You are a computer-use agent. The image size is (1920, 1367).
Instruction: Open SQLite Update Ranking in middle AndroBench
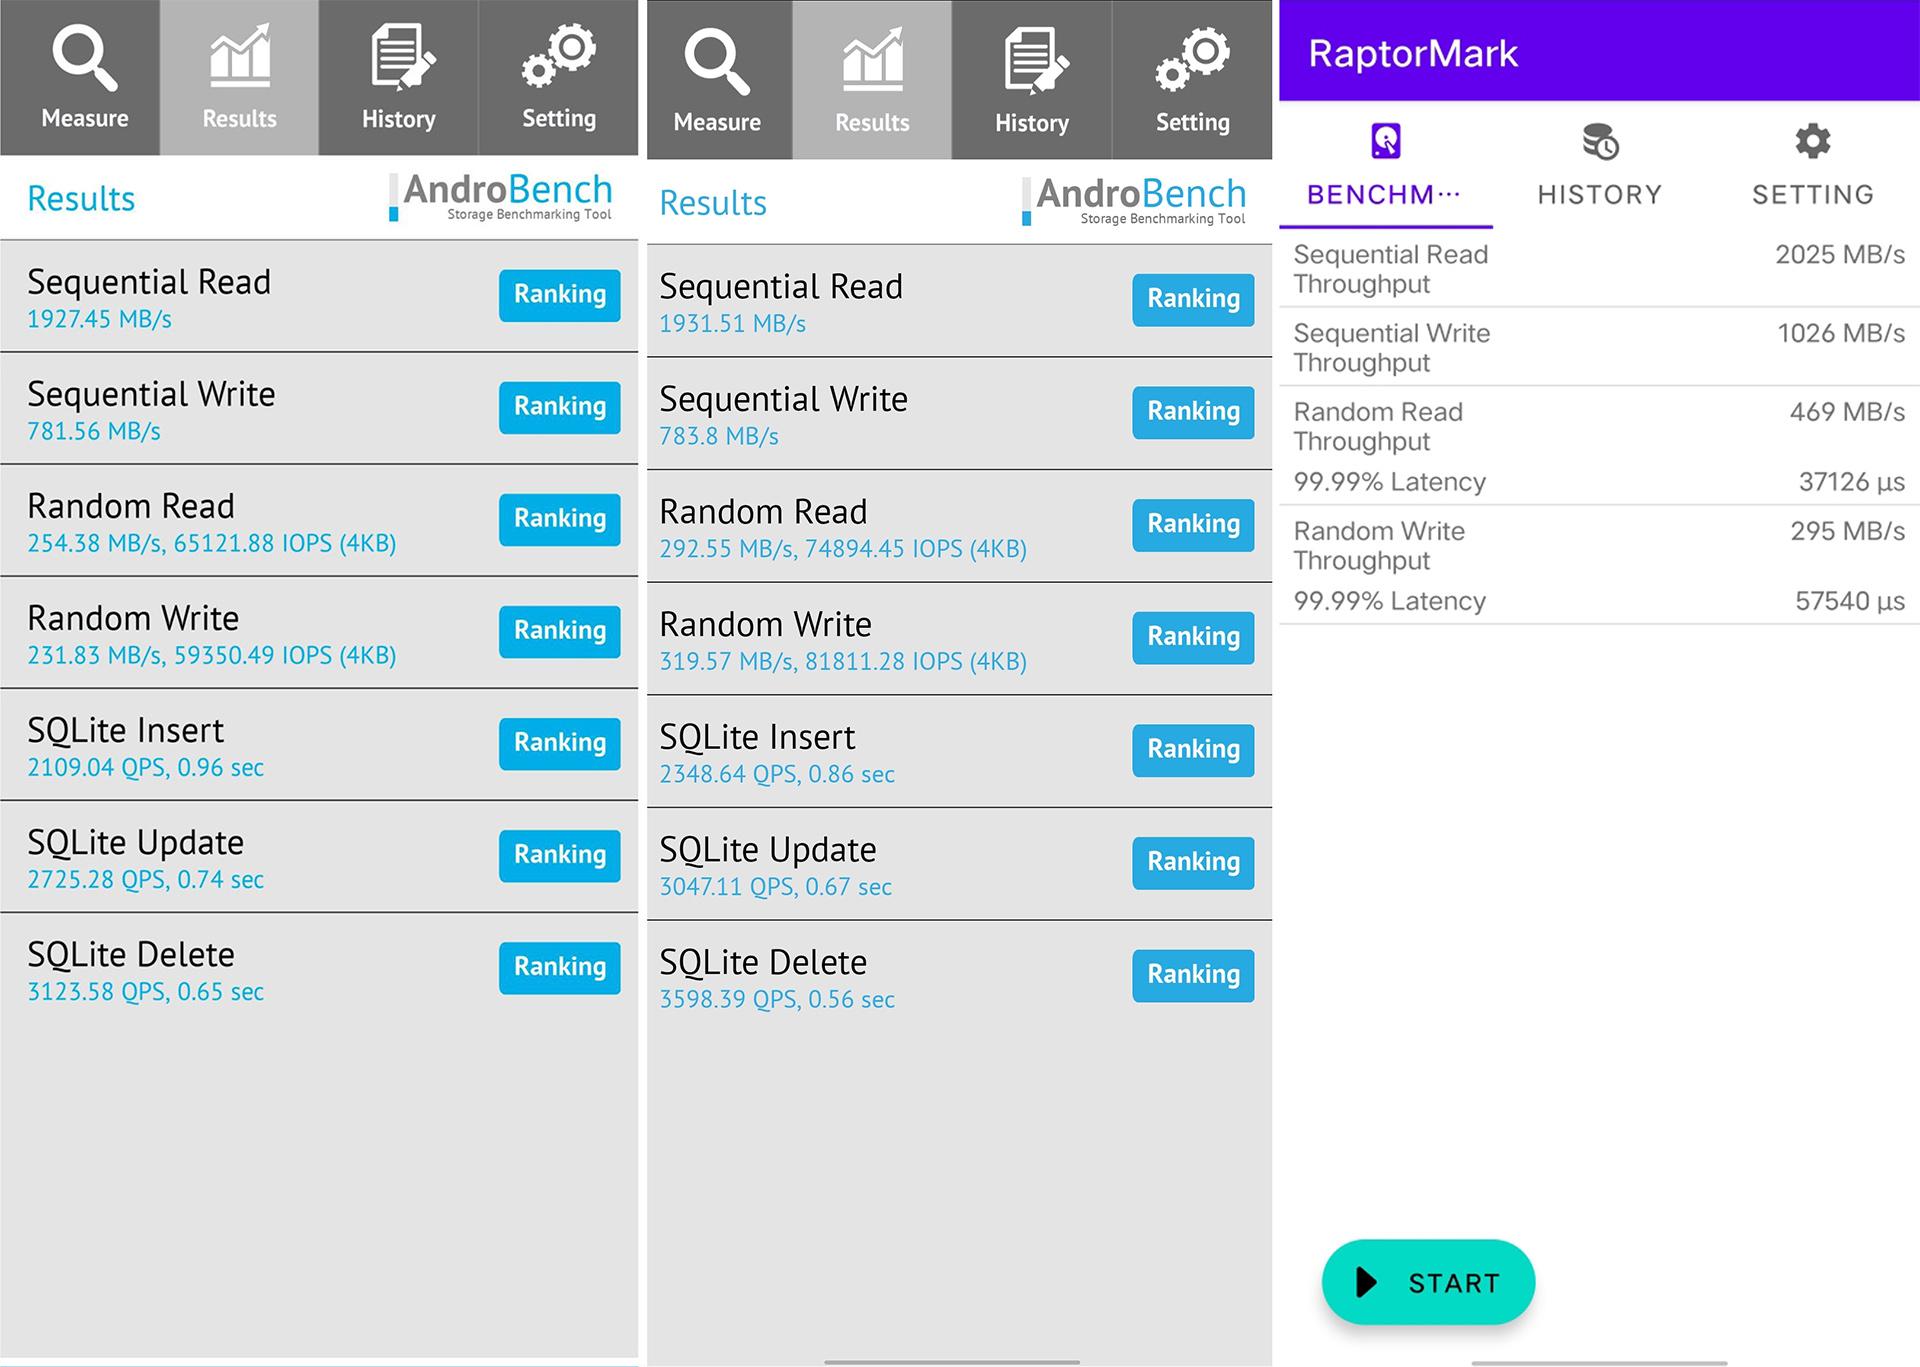[x=1193, y=863]
